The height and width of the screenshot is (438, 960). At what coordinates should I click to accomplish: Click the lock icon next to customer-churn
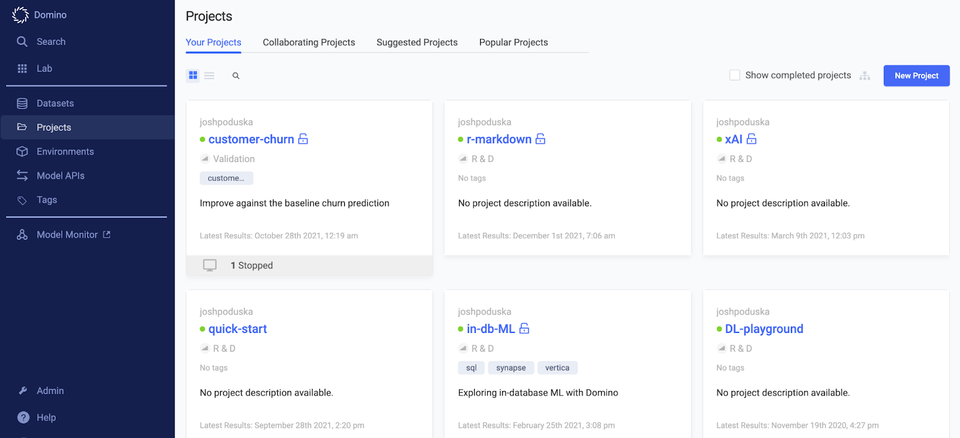point(303,139)
